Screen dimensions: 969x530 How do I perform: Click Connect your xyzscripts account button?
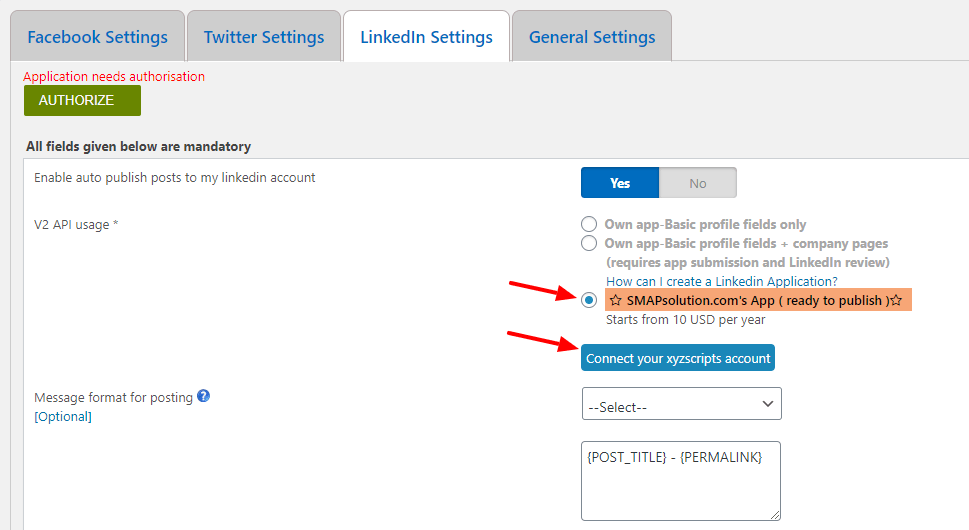point(678,358)
